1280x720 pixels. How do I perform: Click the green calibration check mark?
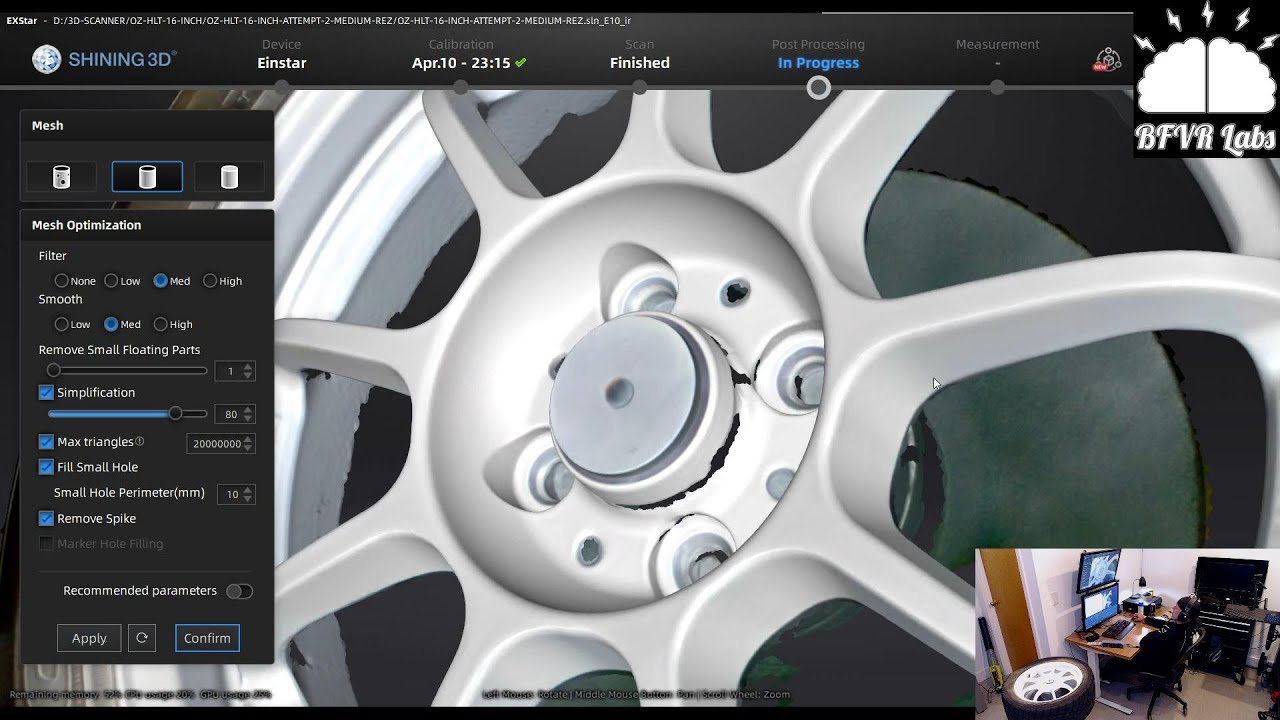[x=521, y=63]
